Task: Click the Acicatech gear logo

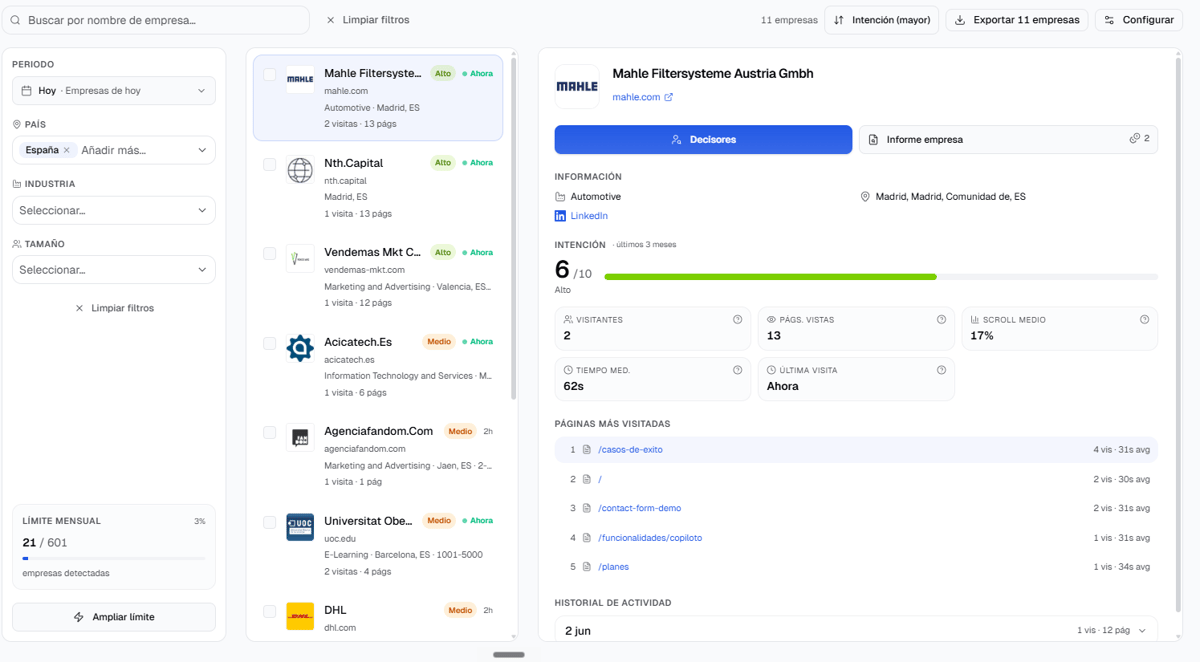Action: coord(300,348)
